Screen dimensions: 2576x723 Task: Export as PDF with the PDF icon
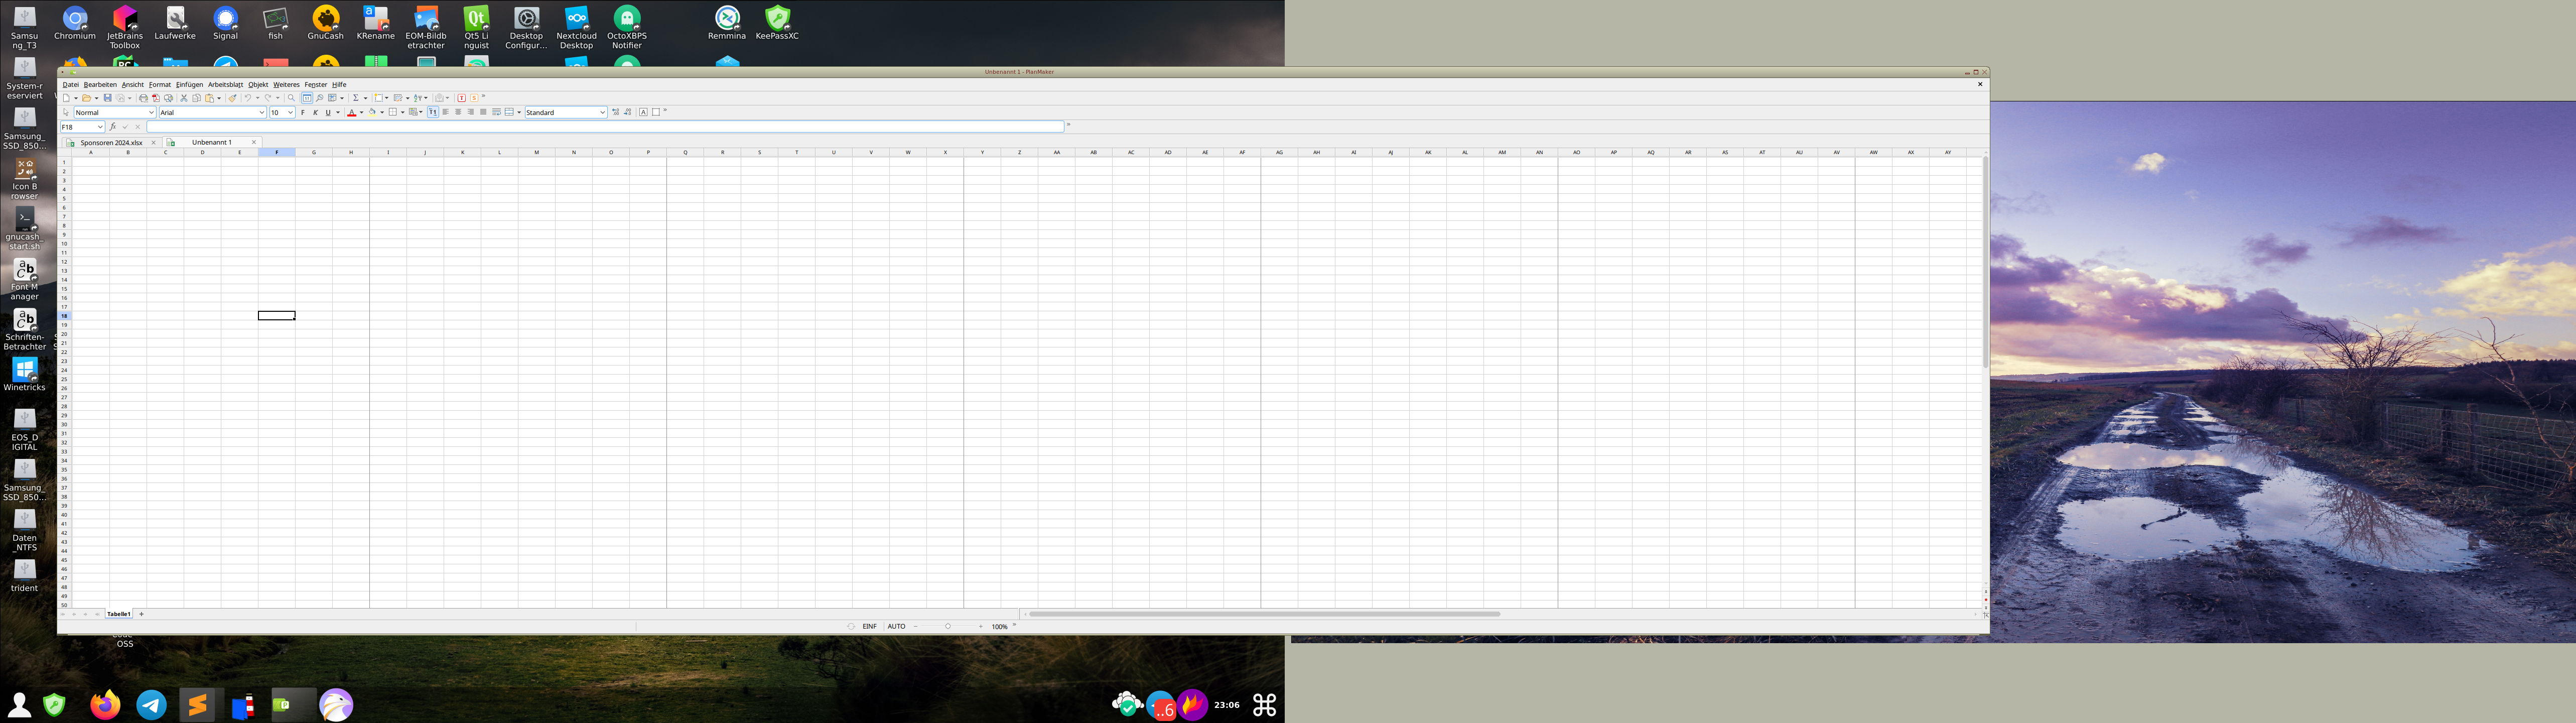(156, 98)
